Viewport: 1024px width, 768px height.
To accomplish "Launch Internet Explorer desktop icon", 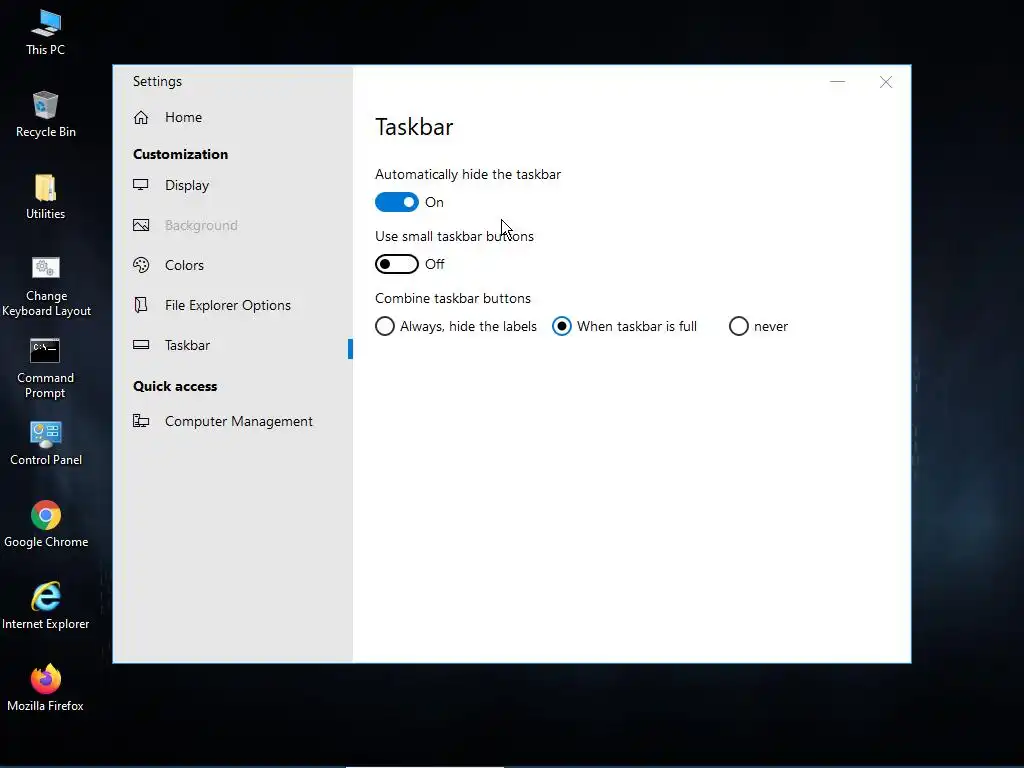I will [46, 607].
